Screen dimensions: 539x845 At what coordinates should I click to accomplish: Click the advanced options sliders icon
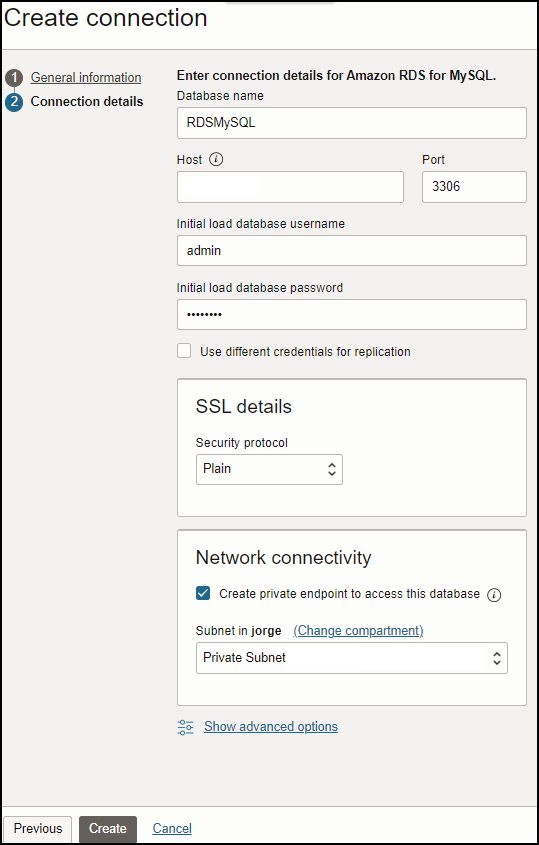(186, 727)
